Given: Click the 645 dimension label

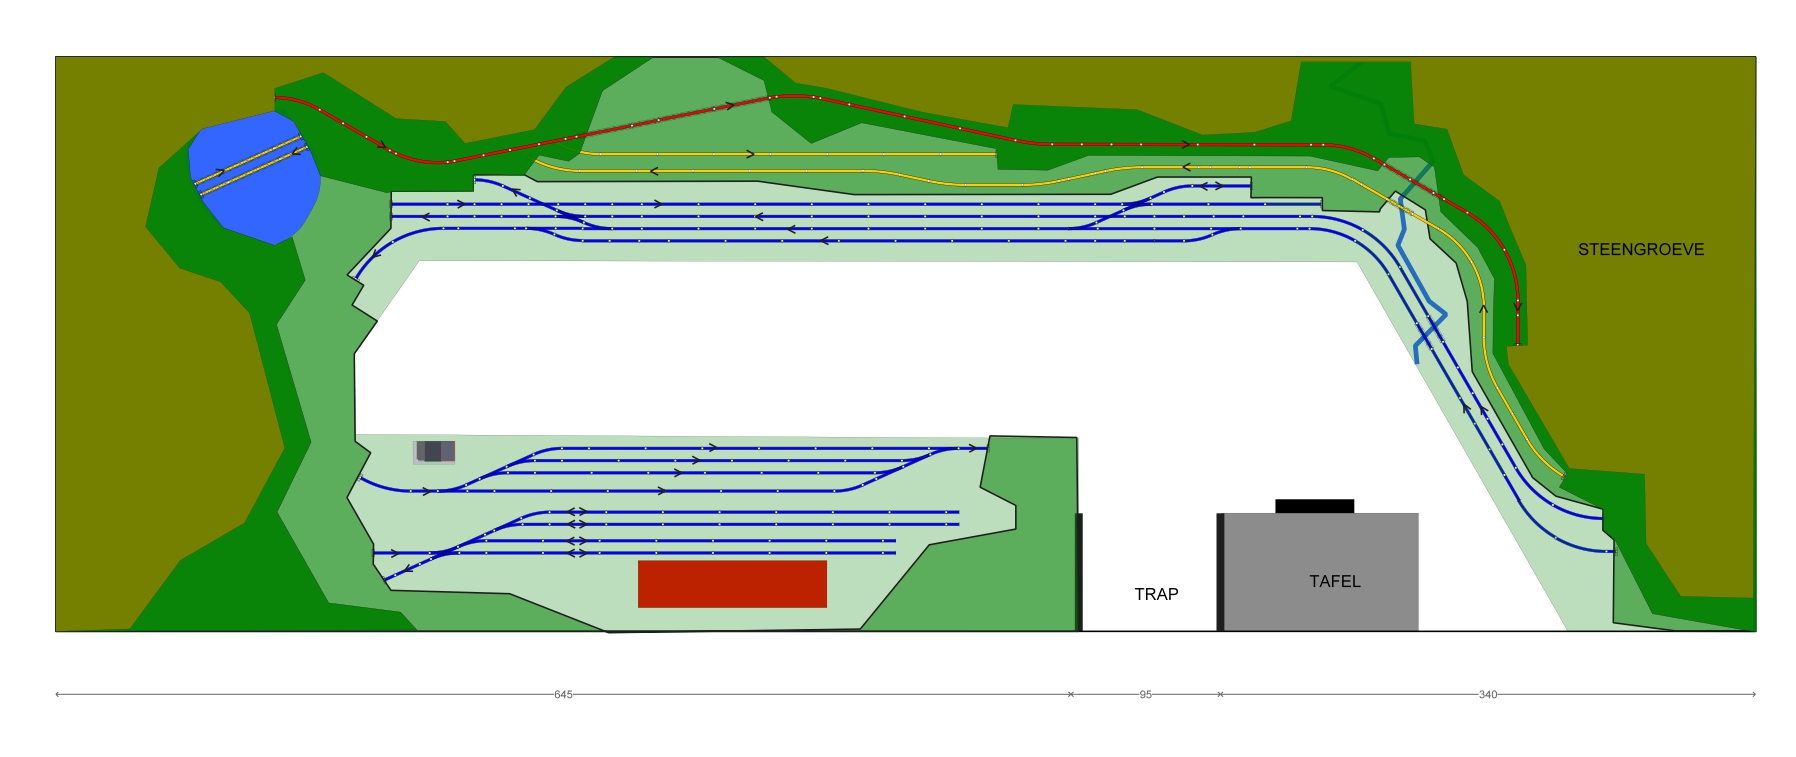Looking at the screenshot, I should tap(563, 694).
